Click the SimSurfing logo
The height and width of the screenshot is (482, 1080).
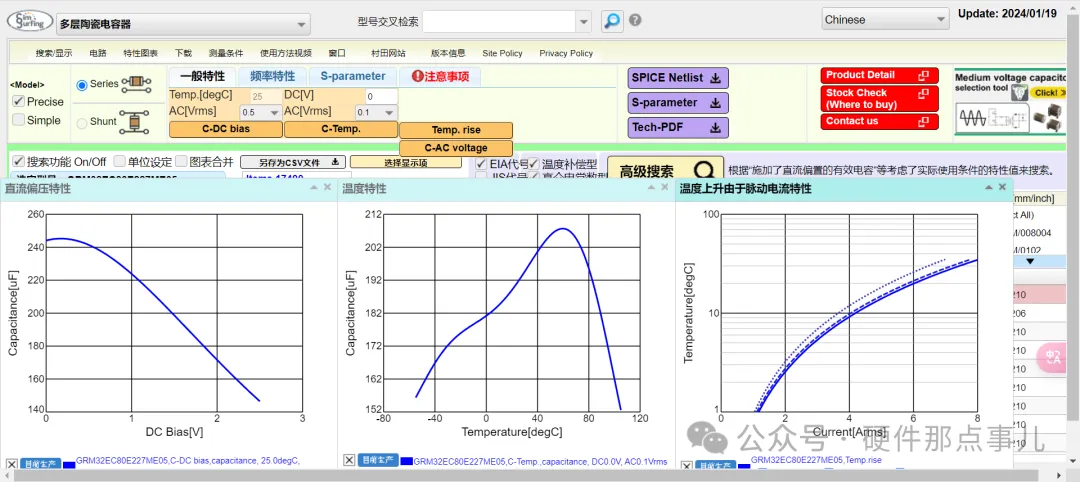pos(28,21)
